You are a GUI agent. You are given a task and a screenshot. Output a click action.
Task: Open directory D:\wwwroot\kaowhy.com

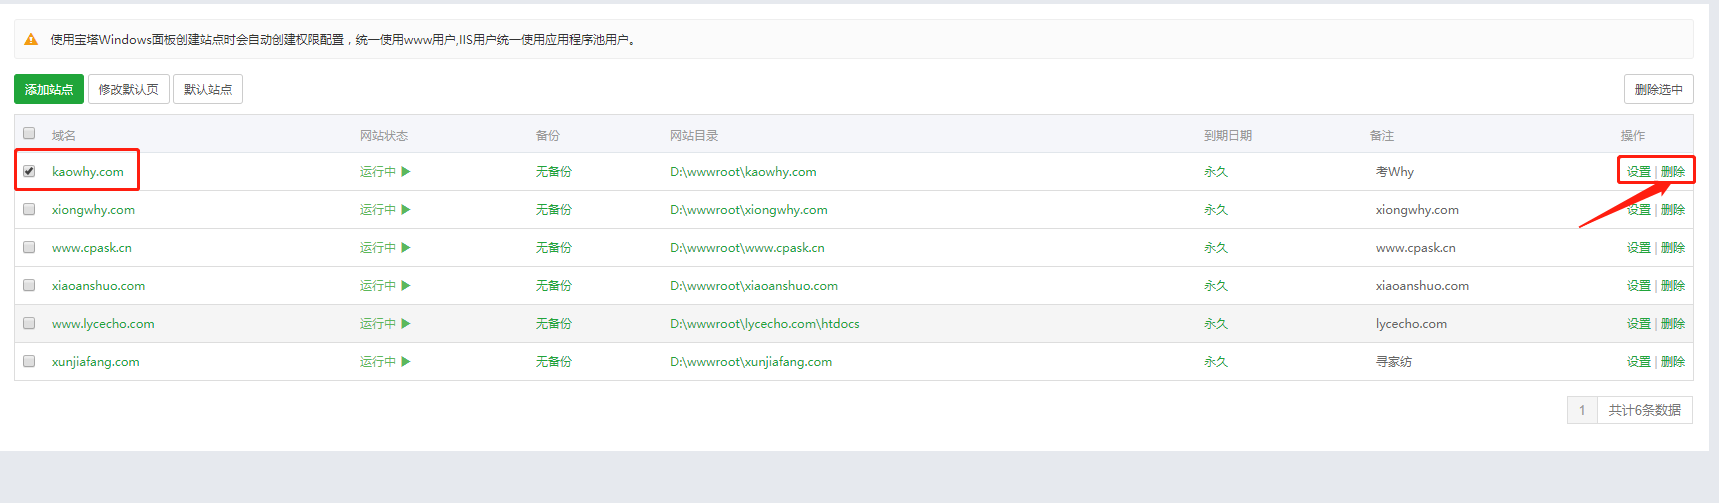(x=743, y=172)
